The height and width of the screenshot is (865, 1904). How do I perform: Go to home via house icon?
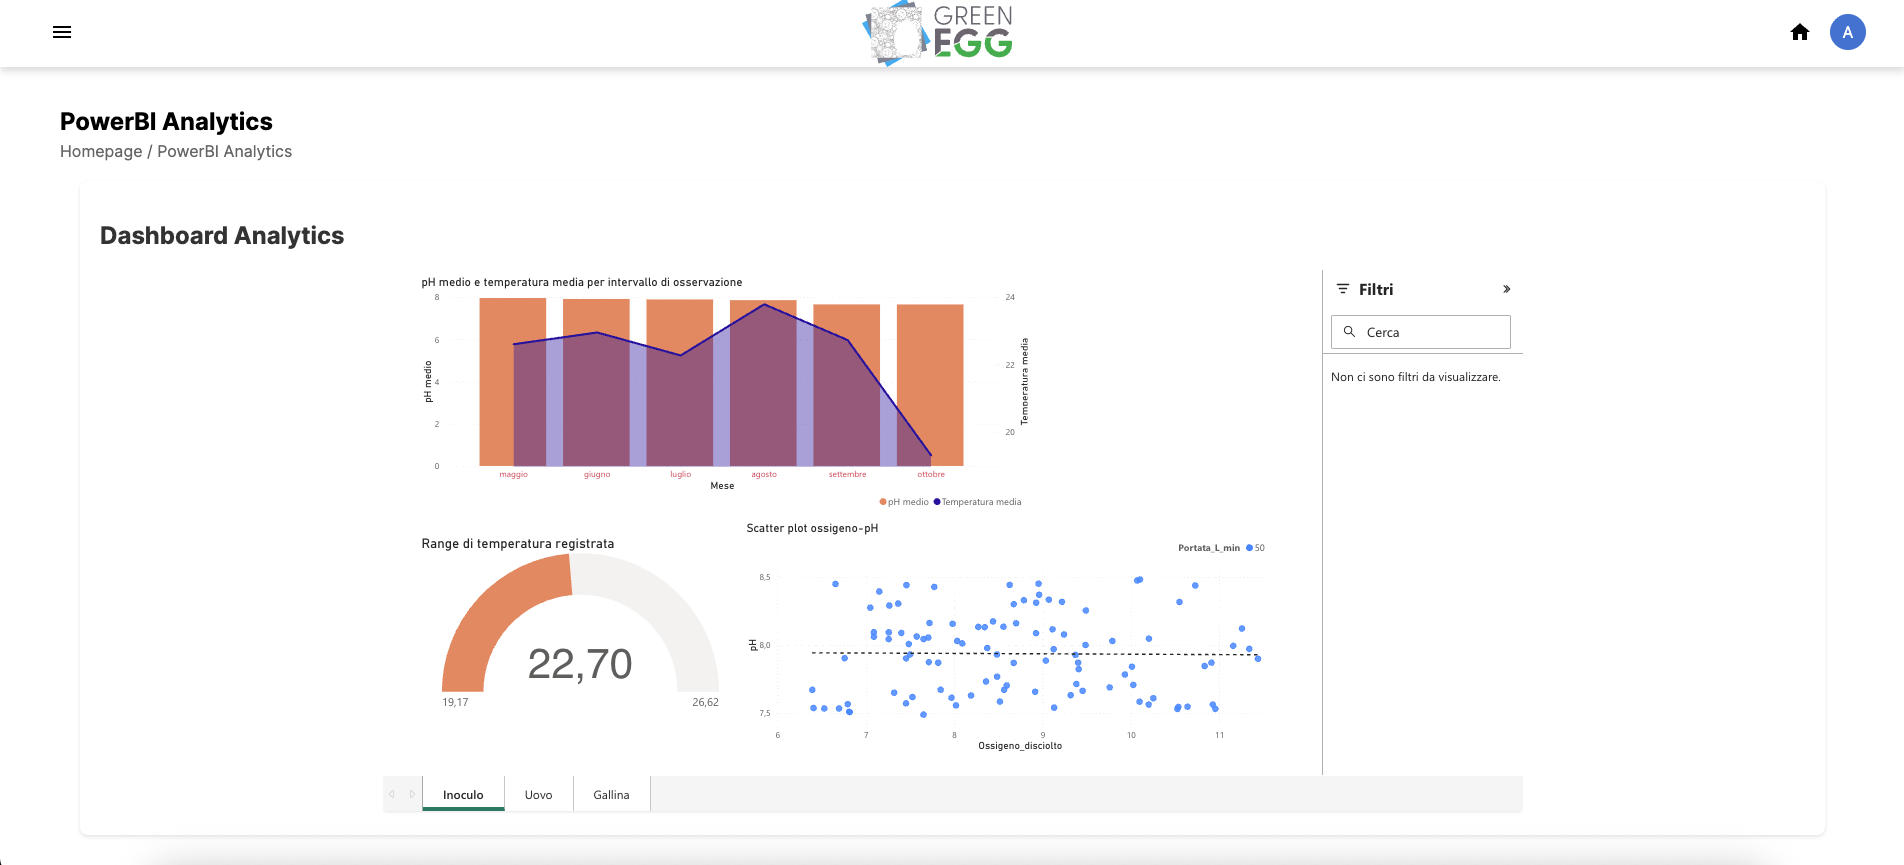(x=1800, y=32)
